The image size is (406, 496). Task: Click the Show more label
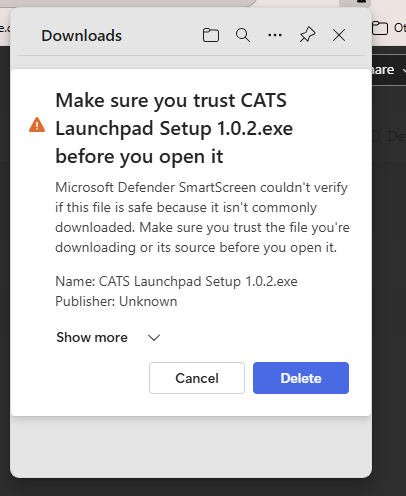pyautogui.click(x=92, y=337)
